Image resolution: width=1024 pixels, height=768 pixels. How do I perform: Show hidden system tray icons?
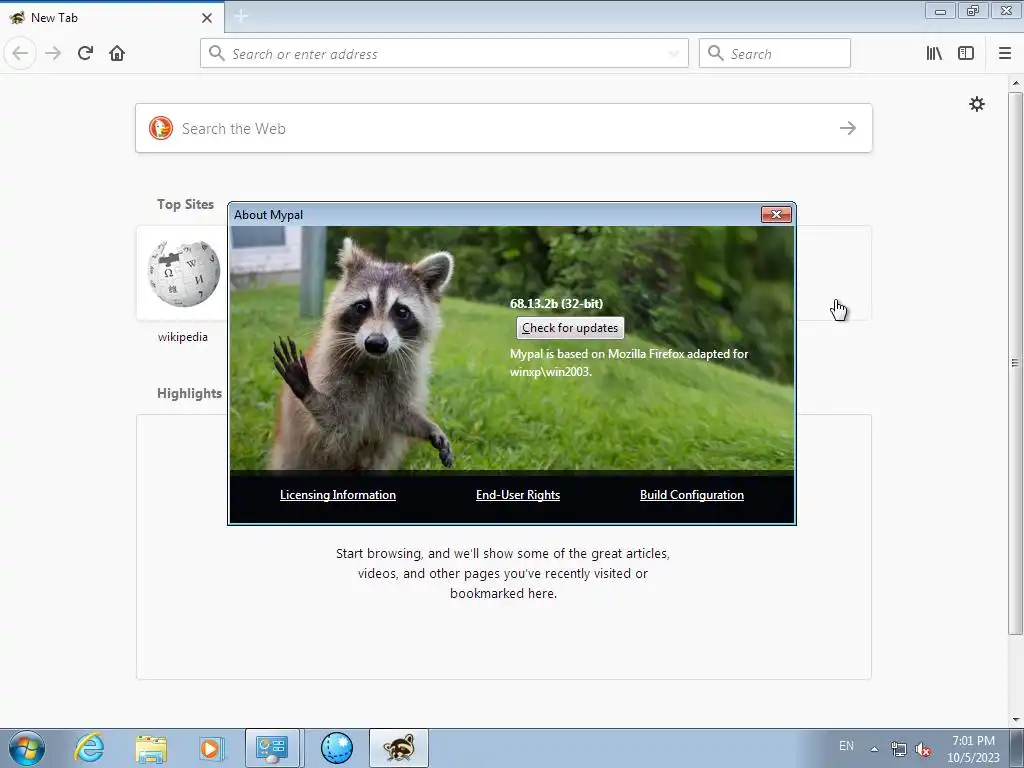pyautogui.click(x=874, y=749)
